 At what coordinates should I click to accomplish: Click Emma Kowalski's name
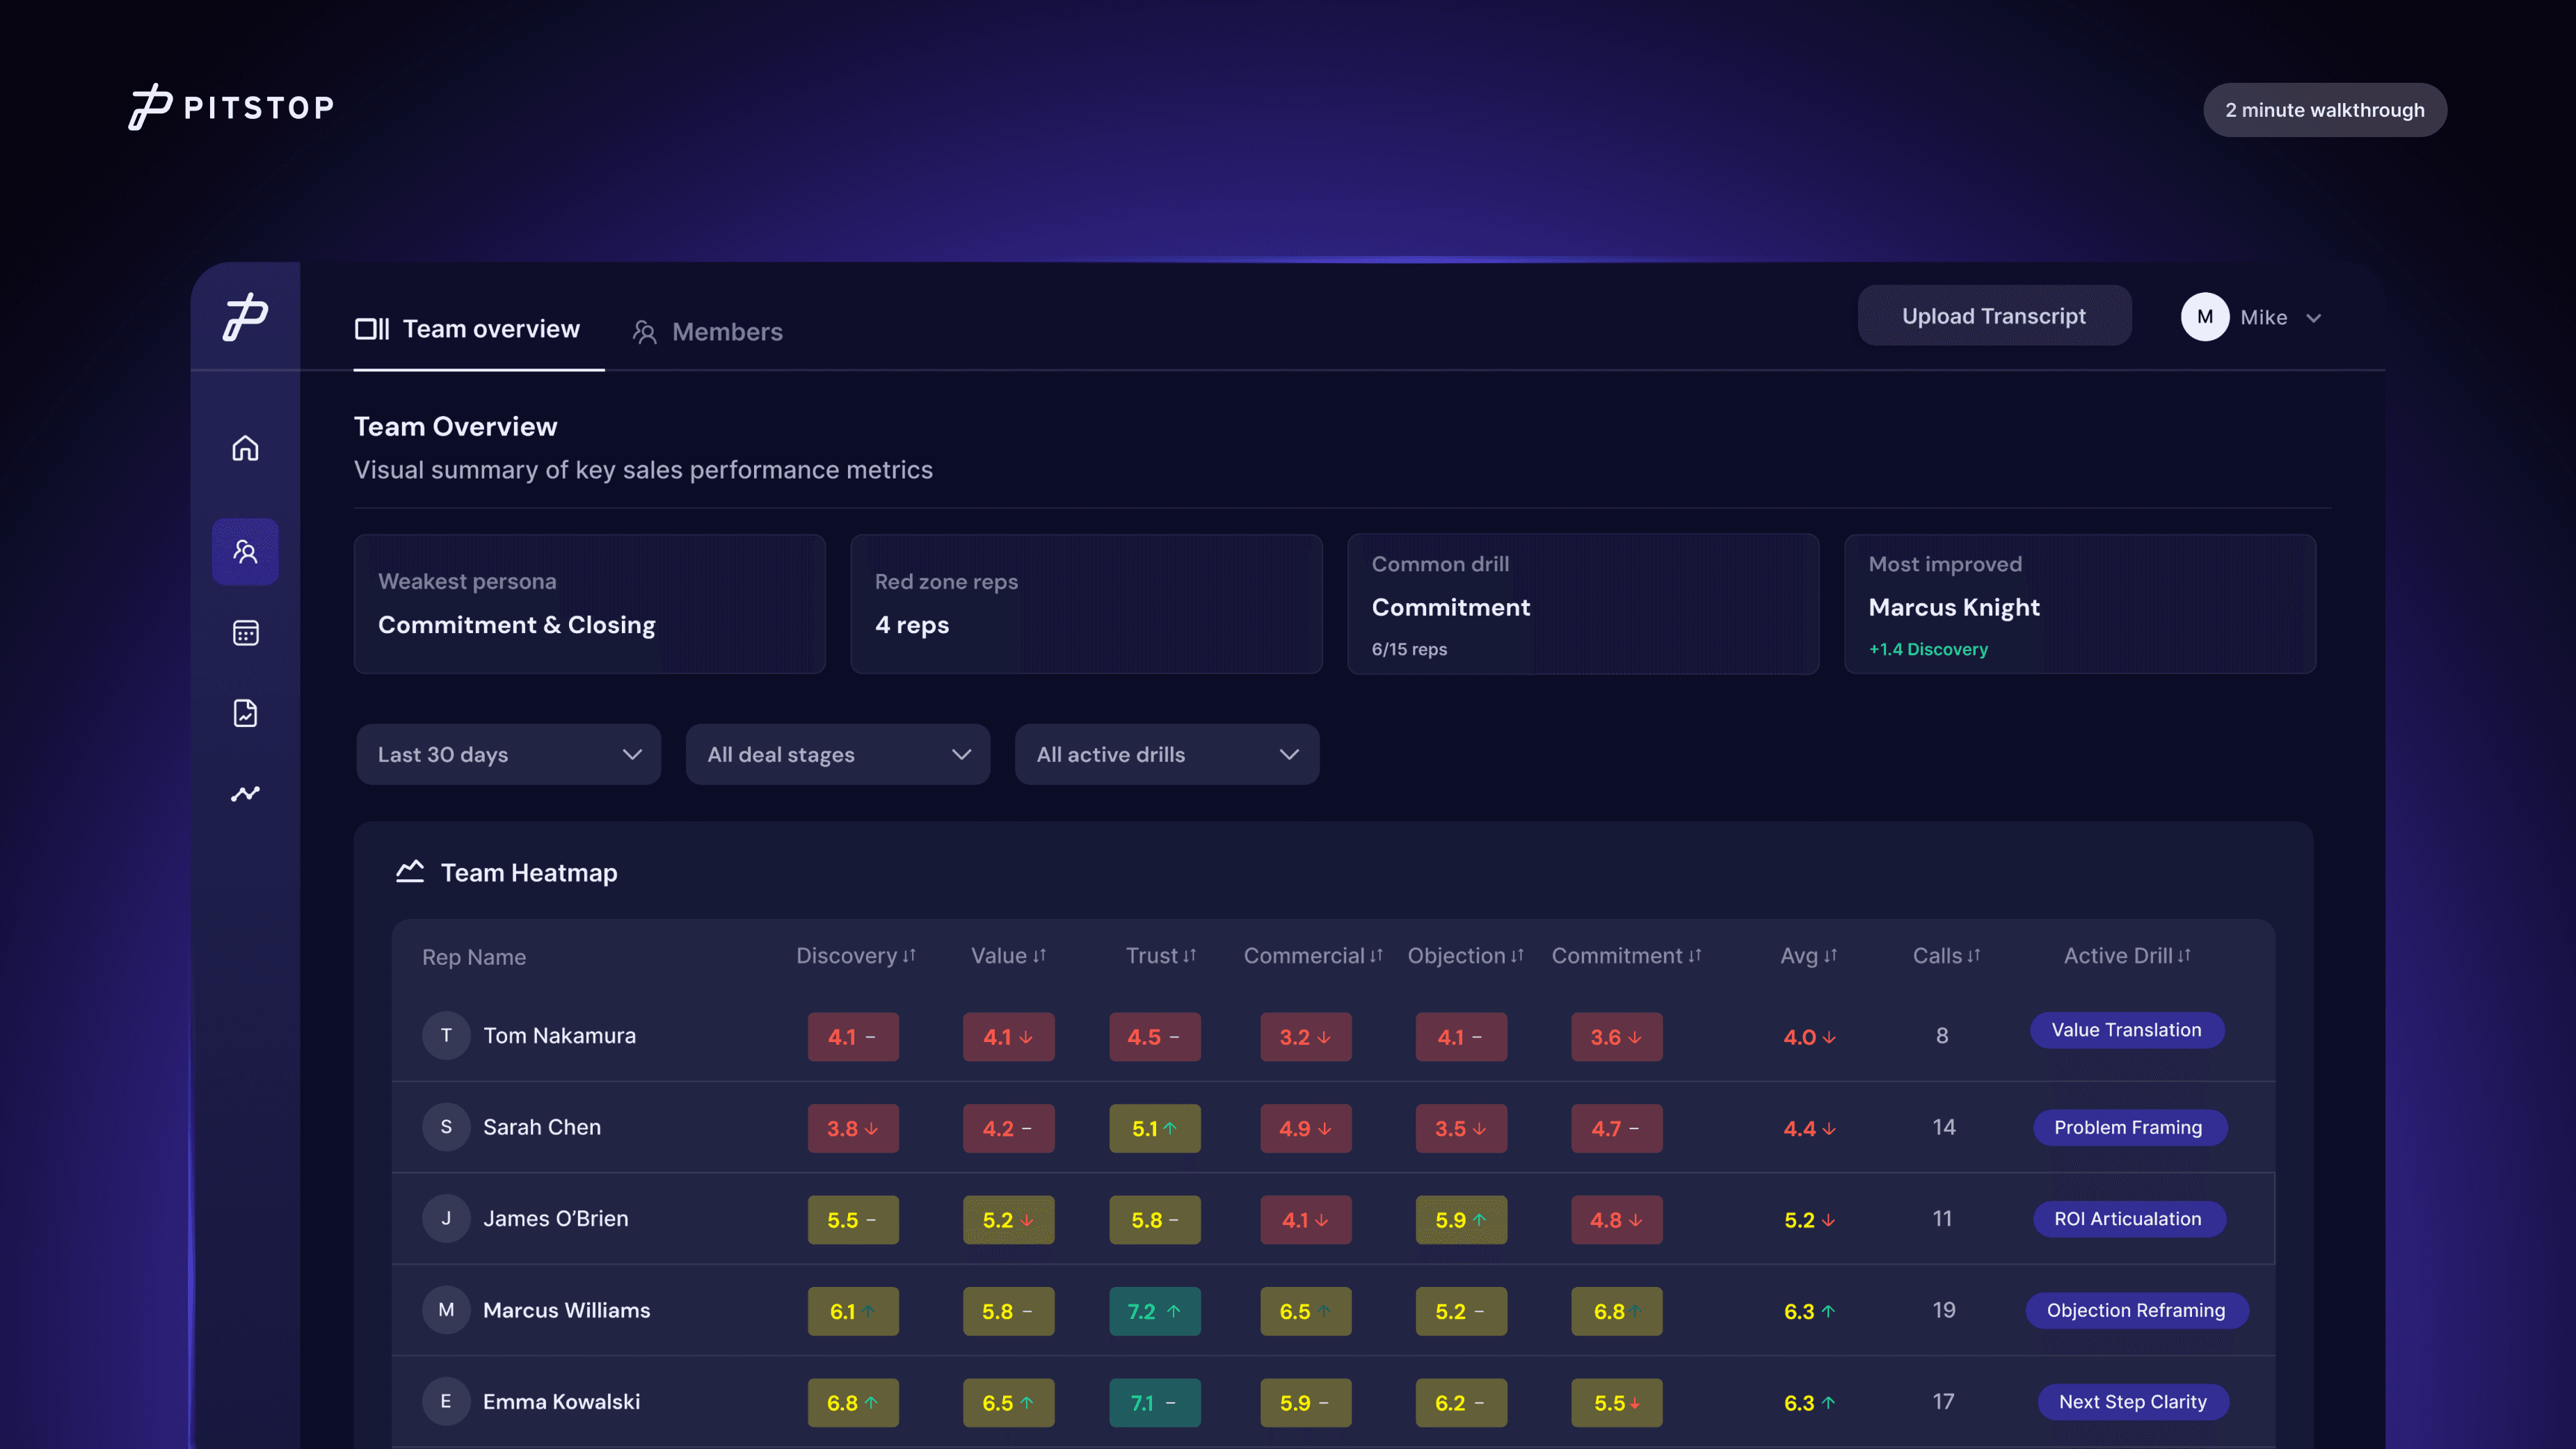[562, 1402]
